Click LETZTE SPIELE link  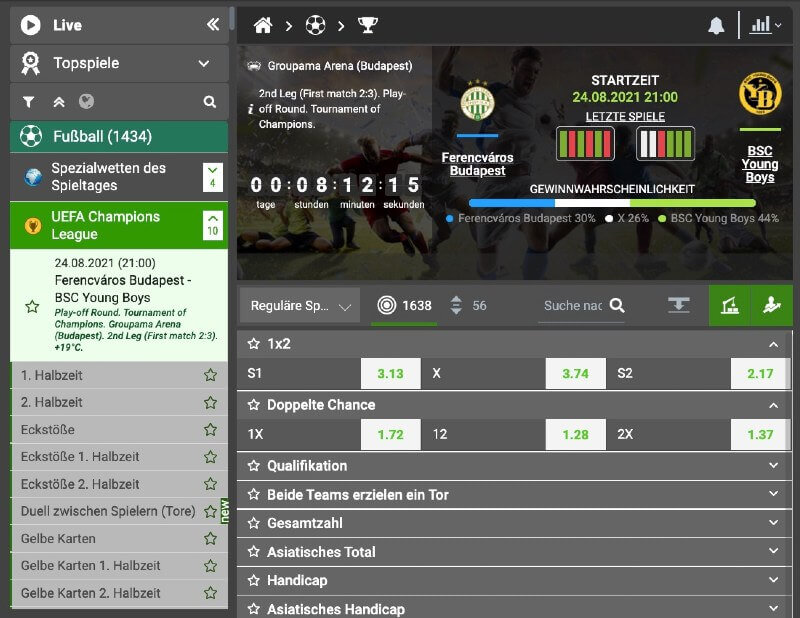(625, 117)
